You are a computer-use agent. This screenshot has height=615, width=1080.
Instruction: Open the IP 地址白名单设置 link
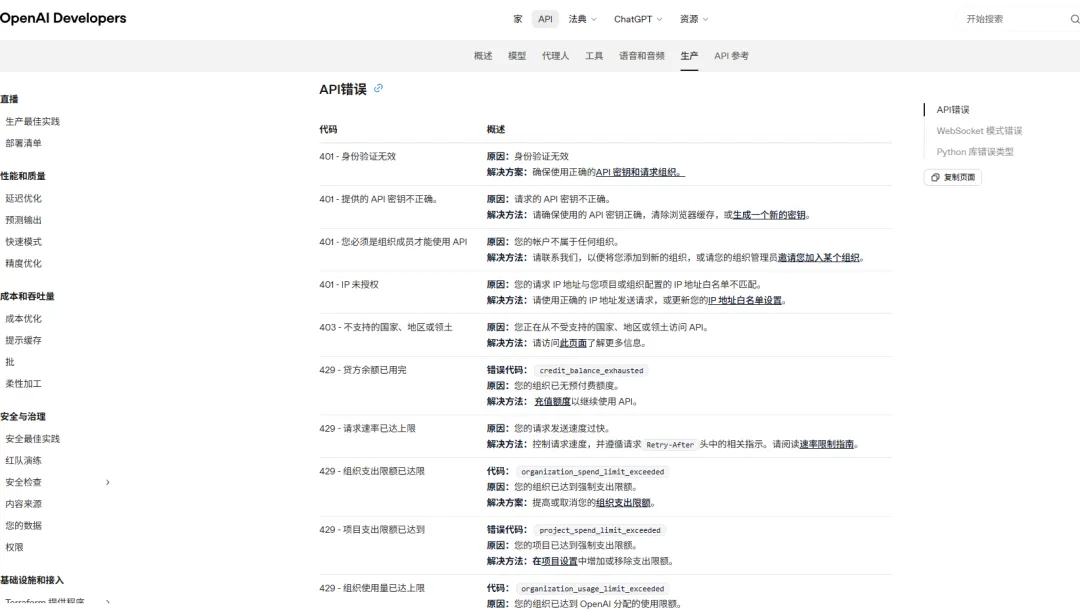coord(745,300)
